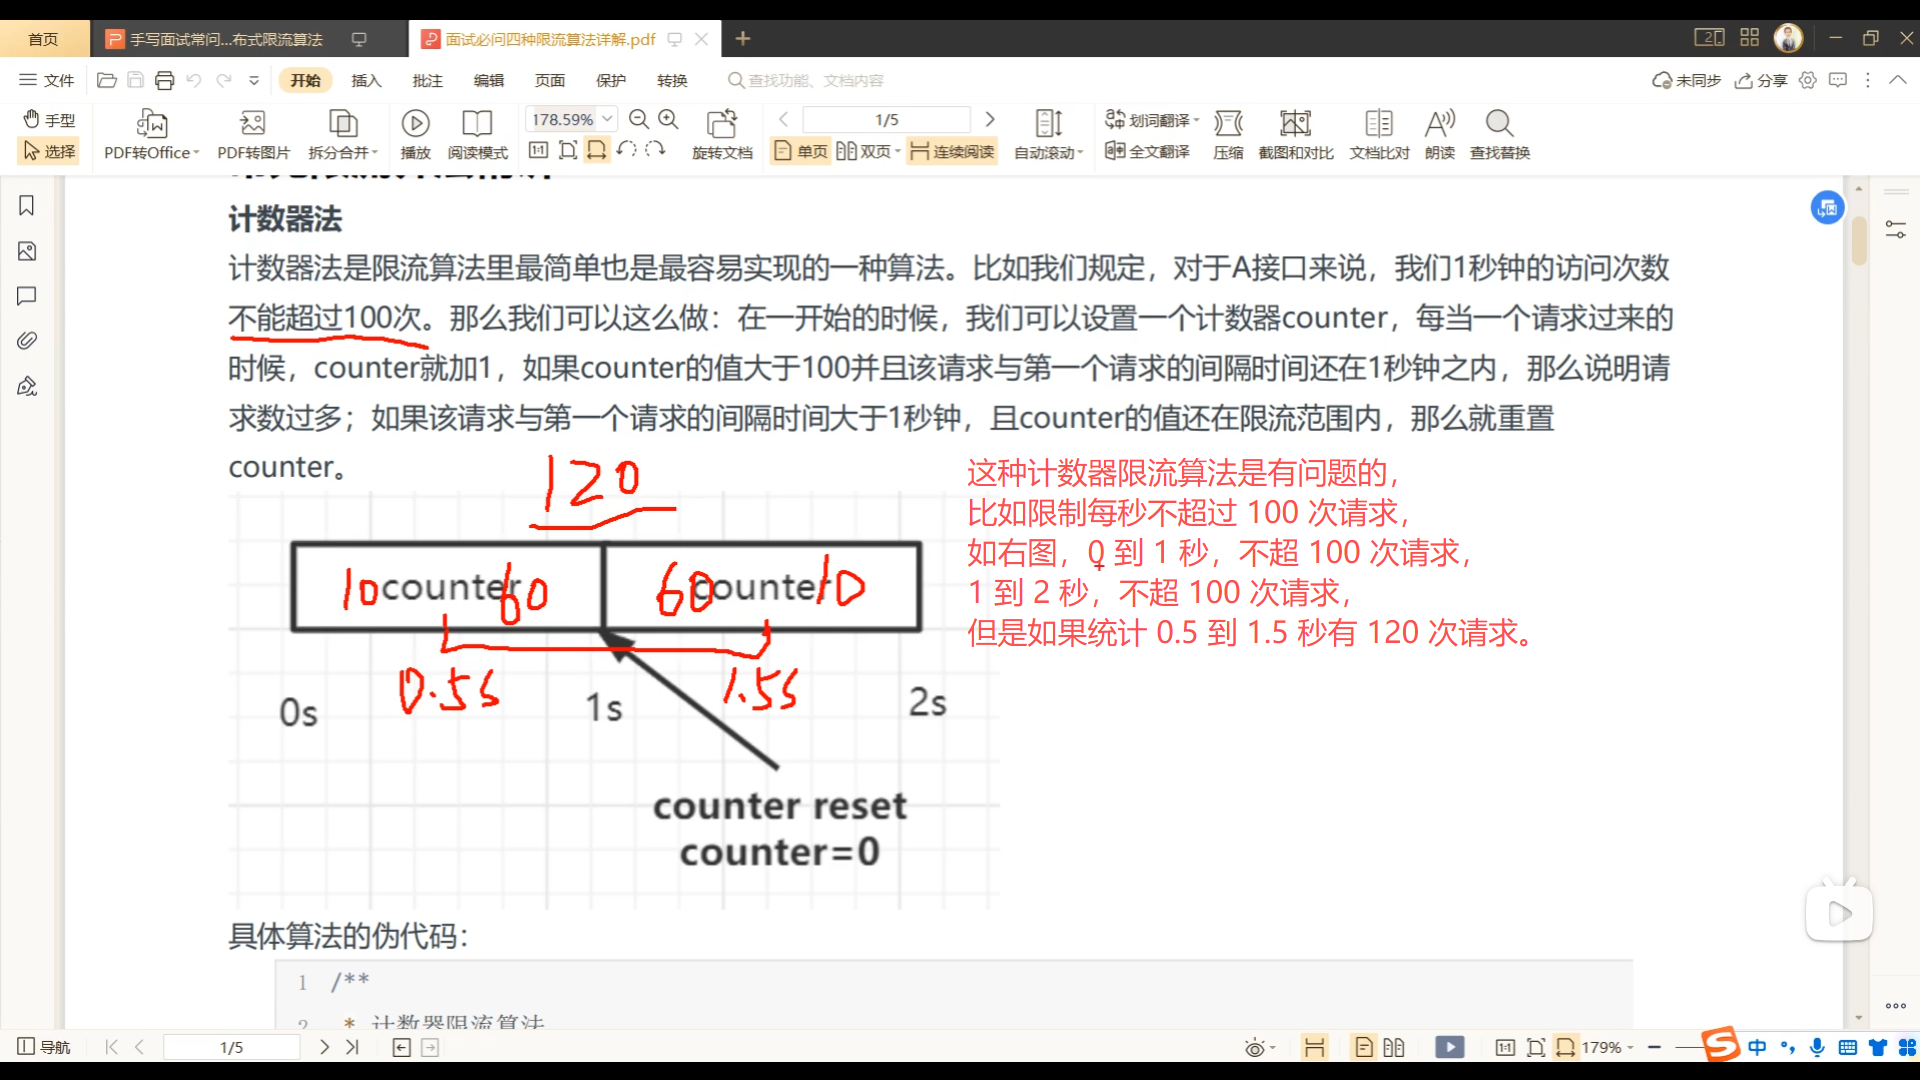
Task: Click the 分享 share button
Action: click(1761, 80)
